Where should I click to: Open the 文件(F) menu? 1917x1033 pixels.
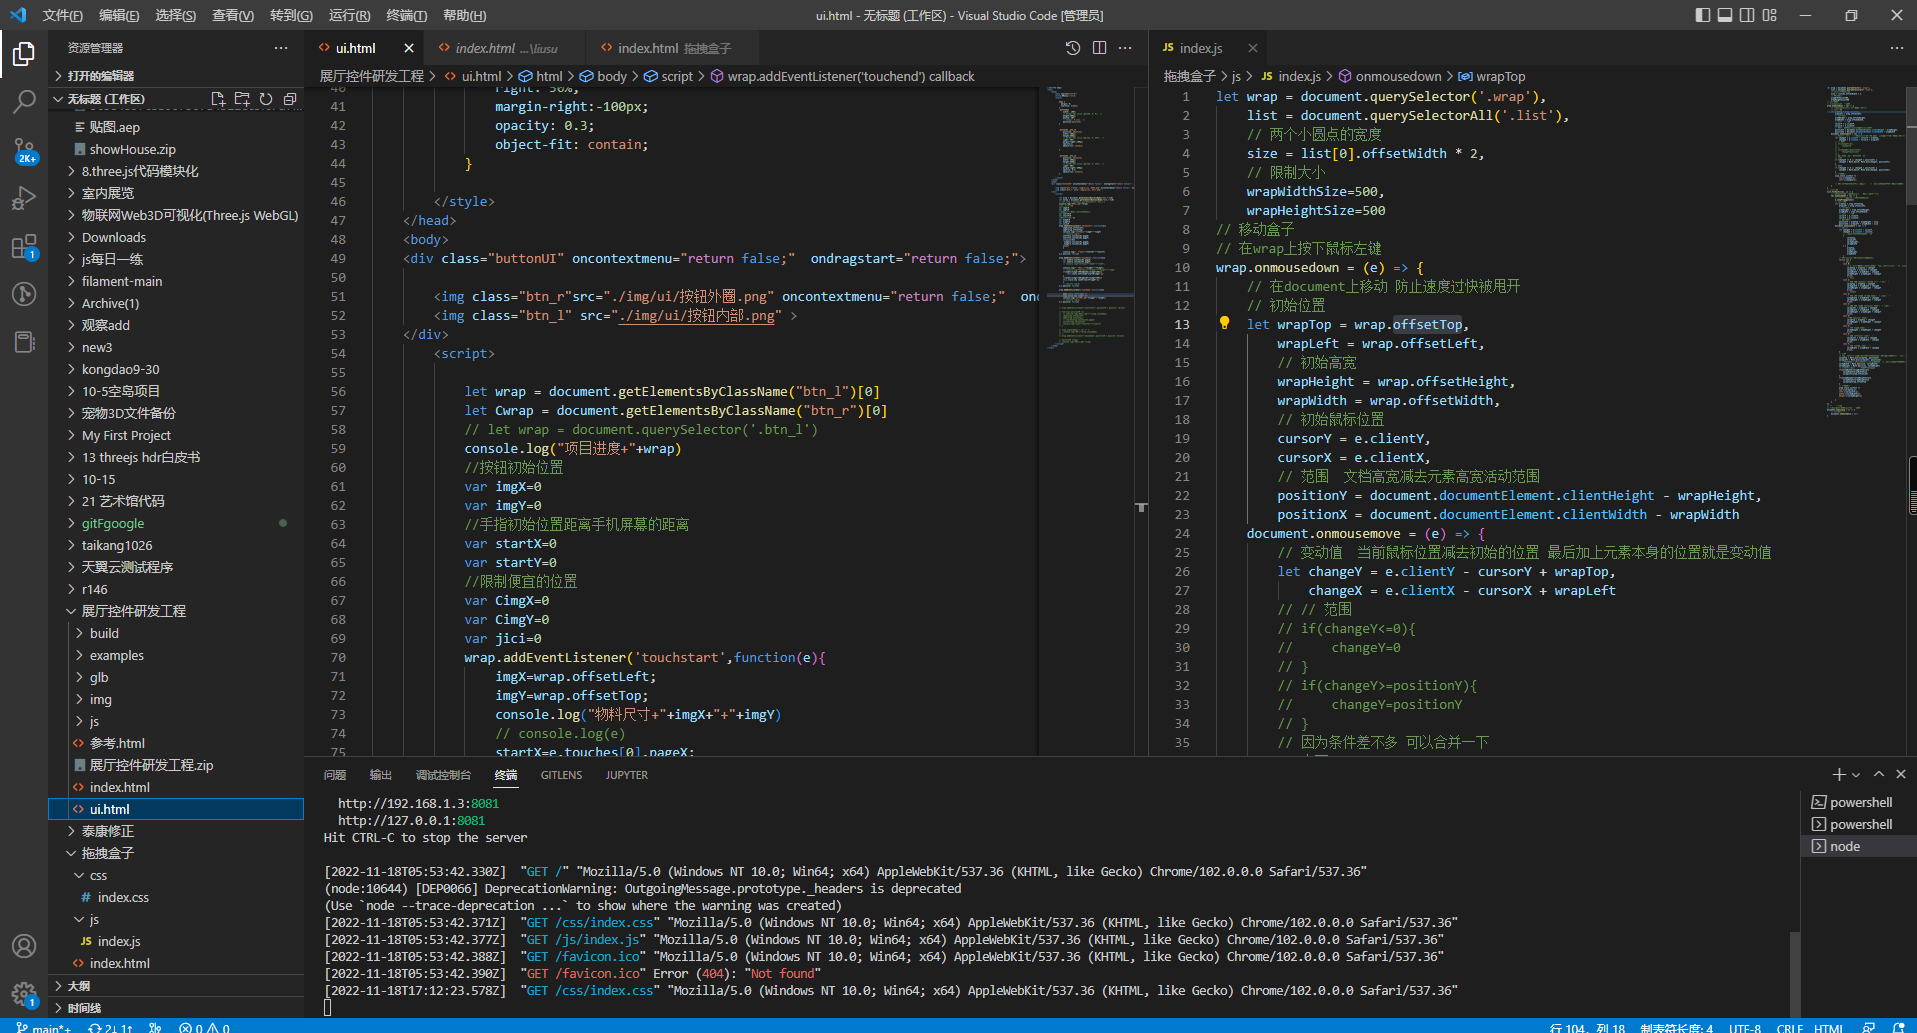point(62,15)
